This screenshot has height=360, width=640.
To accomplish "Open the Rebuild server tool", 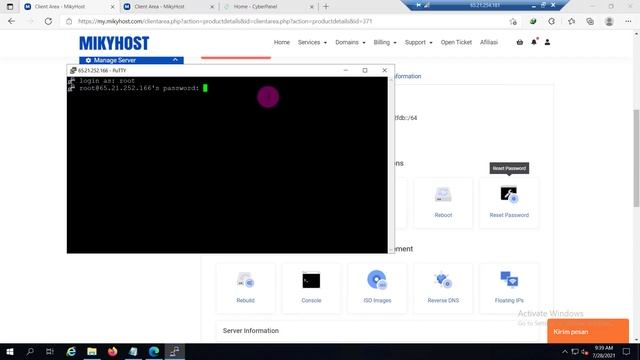I will [245, 288].
